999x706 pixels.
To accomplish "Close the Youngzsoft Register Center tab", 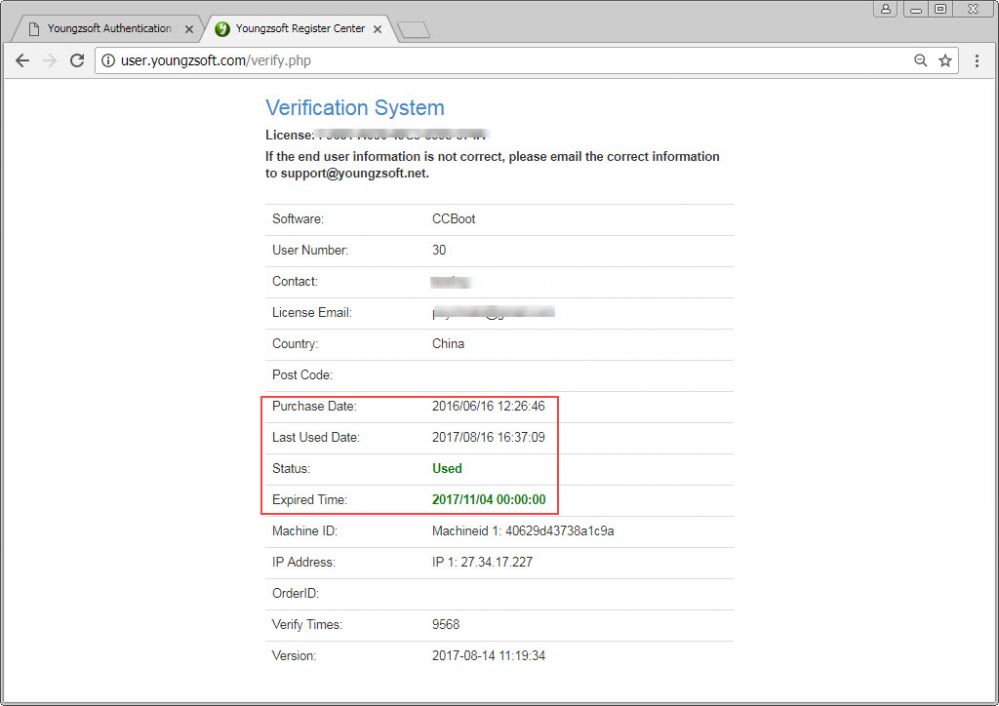I will (x=377, y=29).
